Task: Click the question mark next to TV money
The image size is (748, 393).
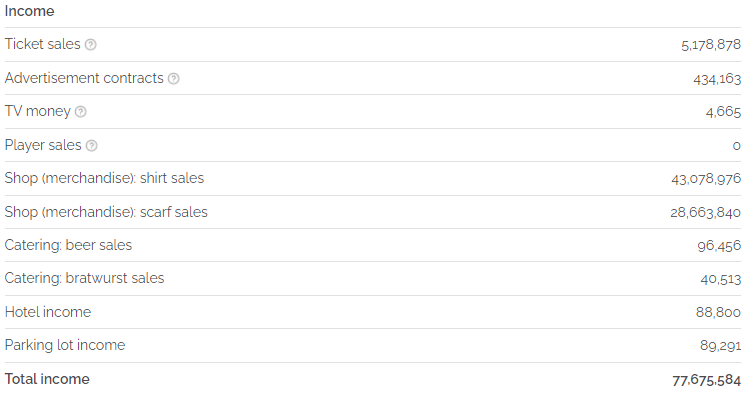Action: tap(81, 112)
